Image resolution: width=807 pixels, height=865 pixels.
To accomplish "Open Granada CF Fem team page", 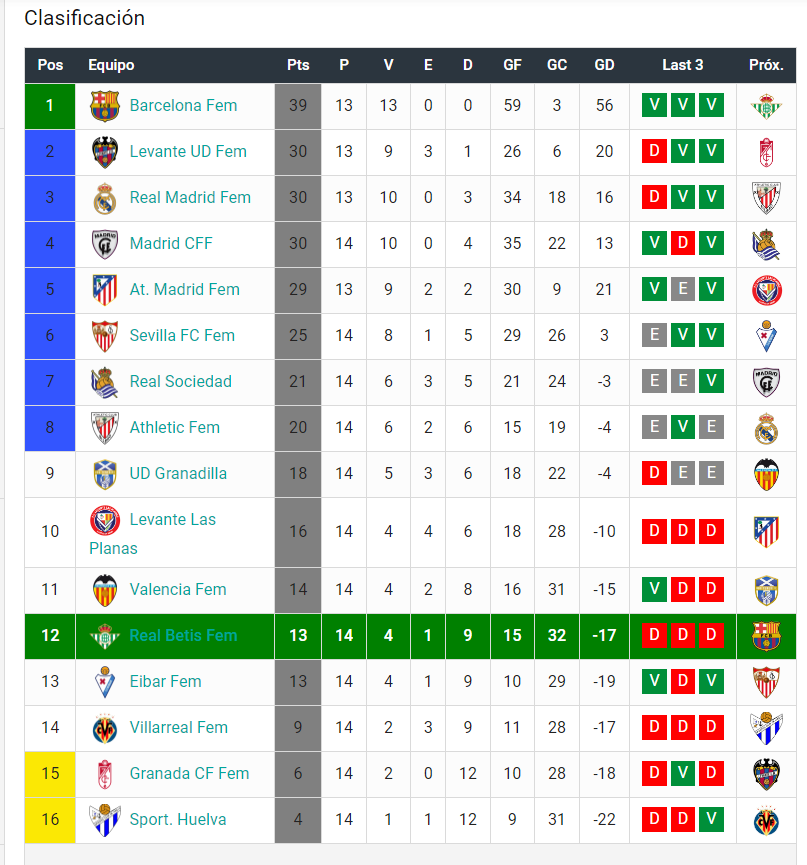I will pyautogui.click(x=189, y=773).
